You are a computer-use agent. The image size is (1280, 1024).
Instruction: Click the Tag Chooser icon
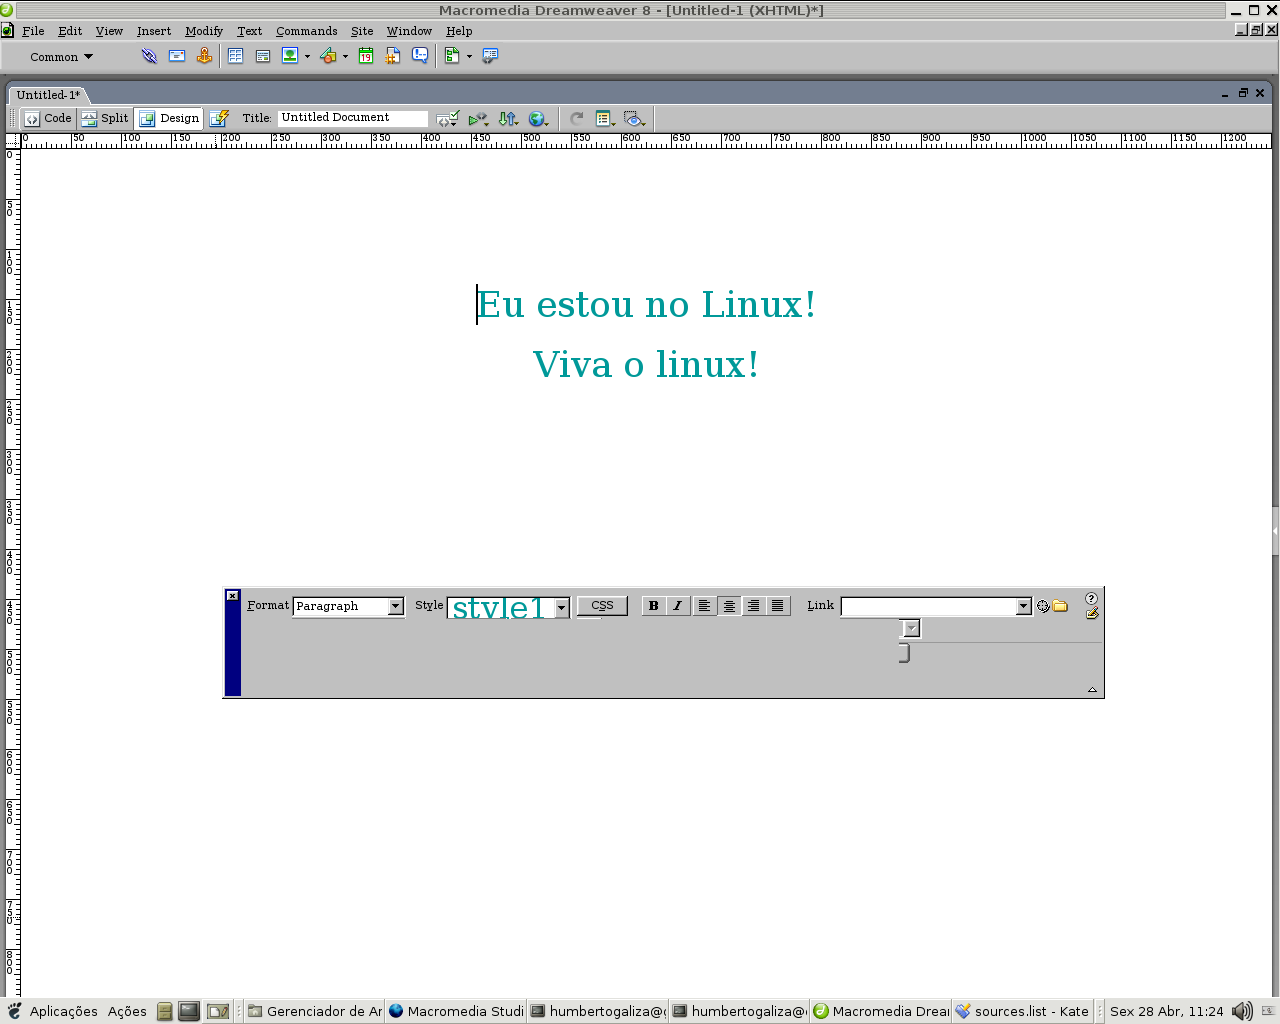pyautogui.click(x=490, y=56)
